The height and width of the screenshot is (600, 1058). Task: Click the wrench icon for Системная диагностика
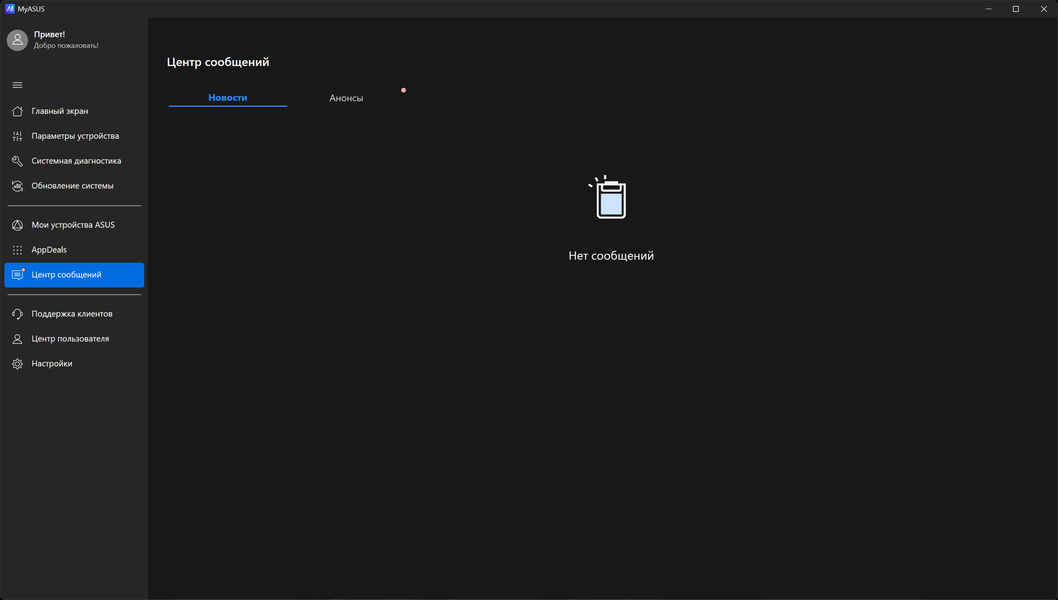(x=18, y=161)
